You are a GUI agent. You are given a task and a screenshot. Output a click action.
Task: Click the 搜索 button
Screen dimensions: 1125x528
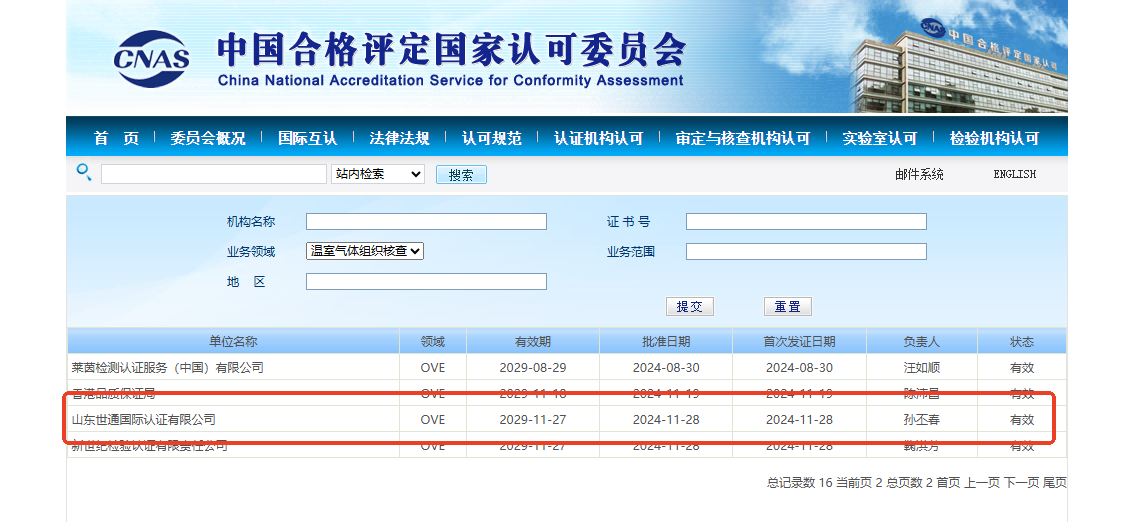[x=461, y=174]
